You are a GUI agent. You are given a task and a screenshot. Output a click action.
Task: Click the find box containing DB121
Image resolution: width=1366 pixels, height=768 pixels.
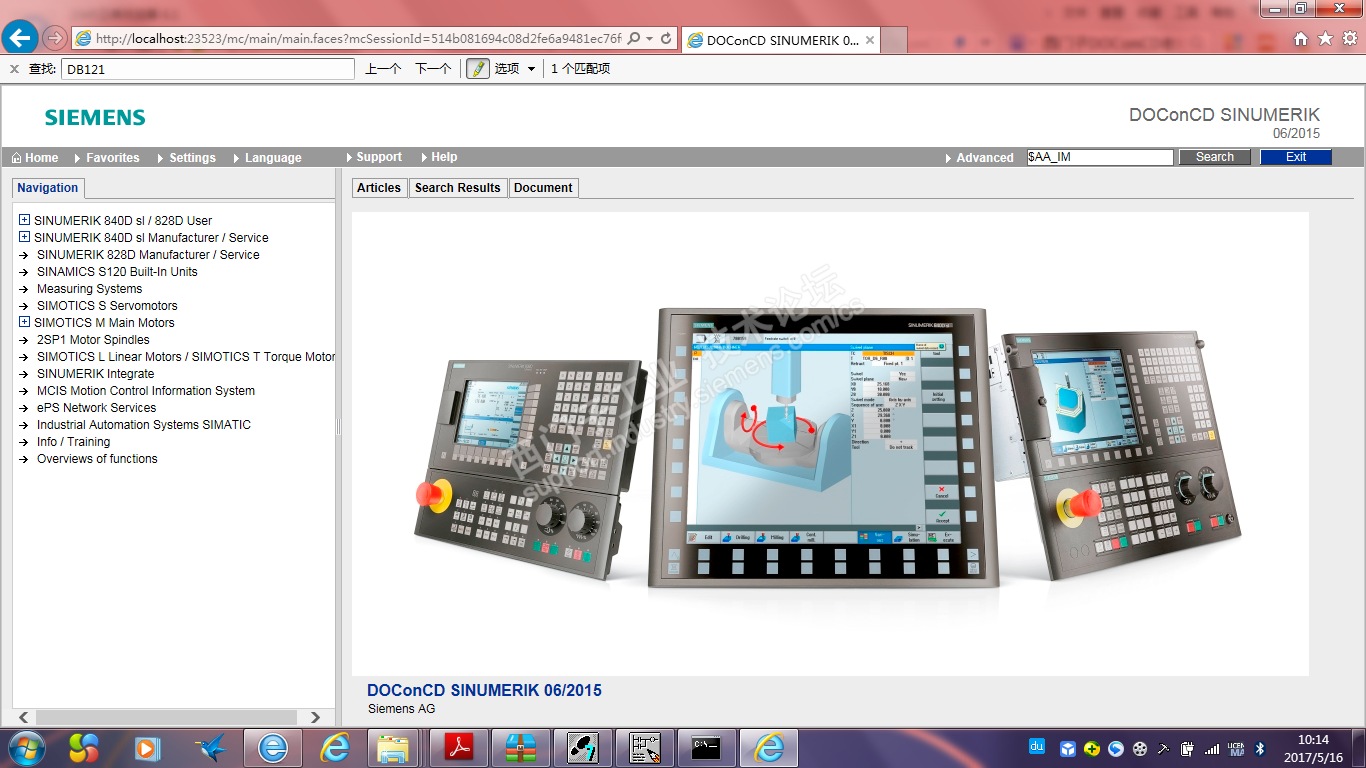click(x=208, y=69)
